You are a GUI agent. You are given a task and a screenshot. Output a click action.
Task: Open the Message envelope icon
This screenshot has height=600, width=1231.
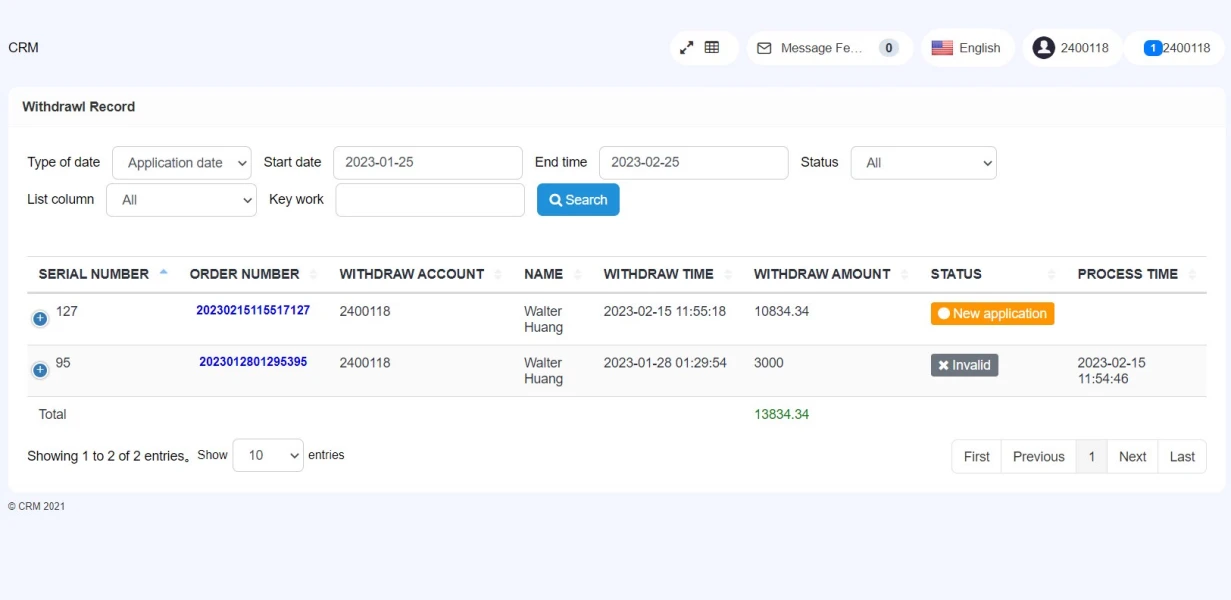(x=764, y=48)
